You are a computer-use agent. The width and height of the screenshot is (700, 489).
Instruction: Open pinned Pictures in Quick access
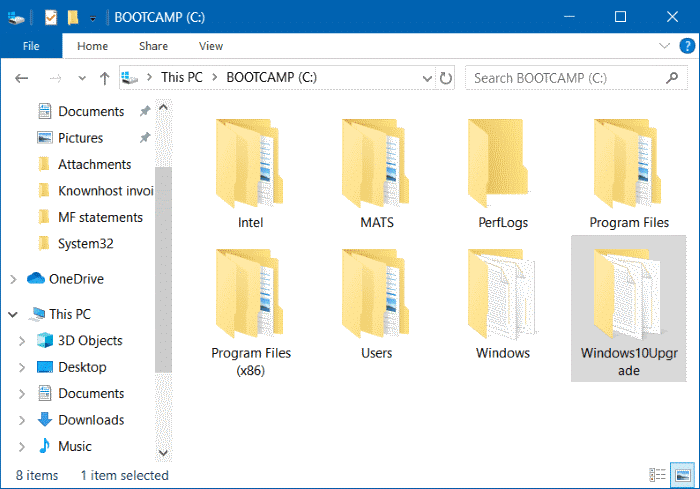point(80,138)
